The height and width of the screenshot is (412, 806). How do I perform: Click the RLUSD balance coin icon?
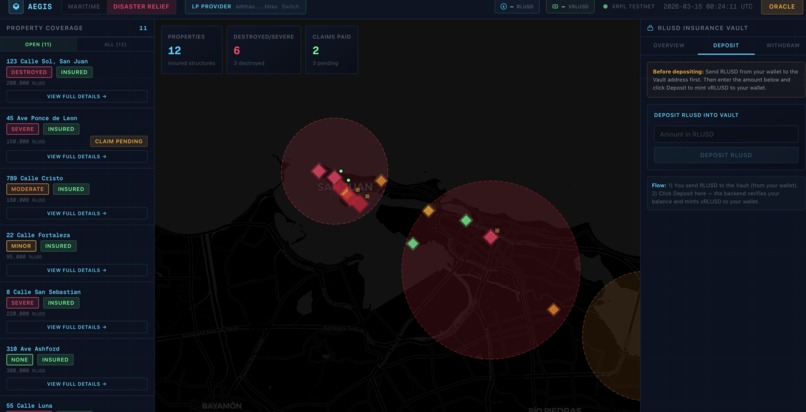pyautogui.click(x=503, y=7)
